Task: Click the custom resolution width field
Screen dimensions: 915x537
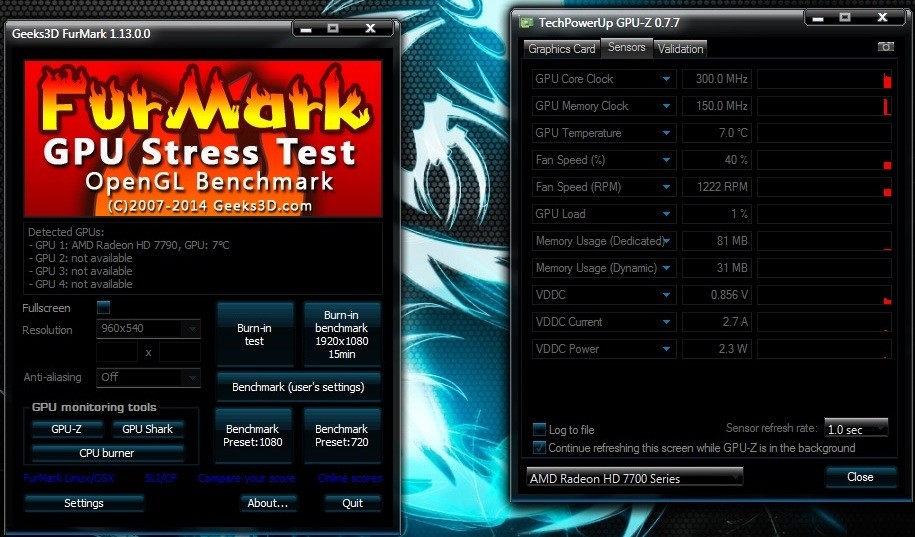Action: coord(117,353)
